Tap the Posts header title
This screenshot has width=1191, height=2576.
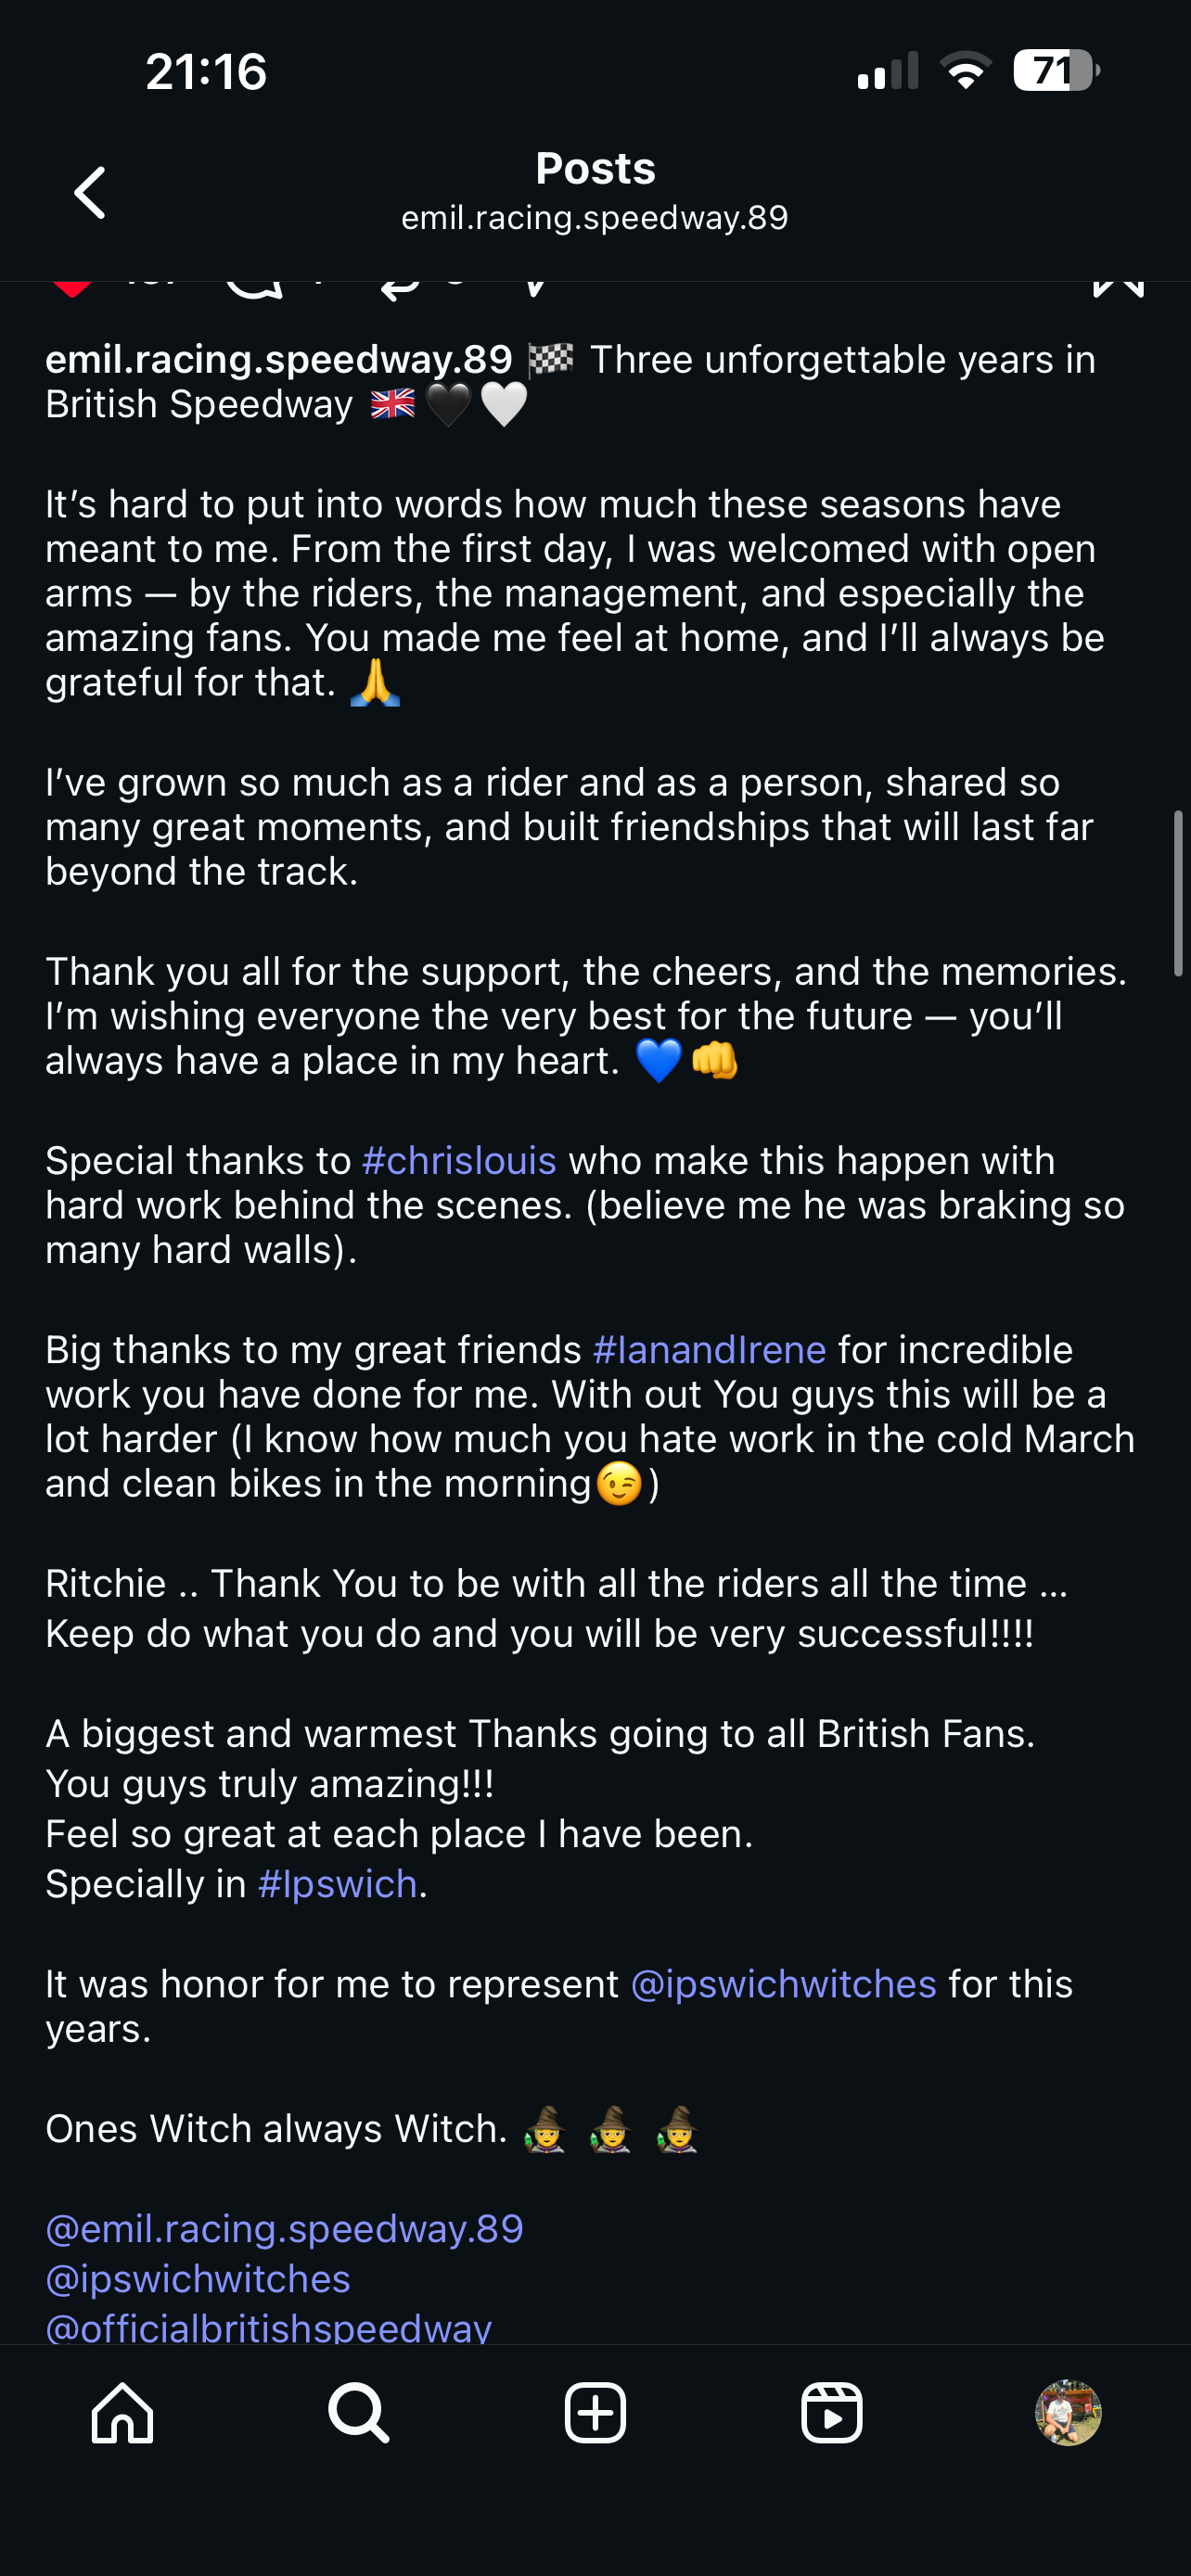tap(595, 168)
